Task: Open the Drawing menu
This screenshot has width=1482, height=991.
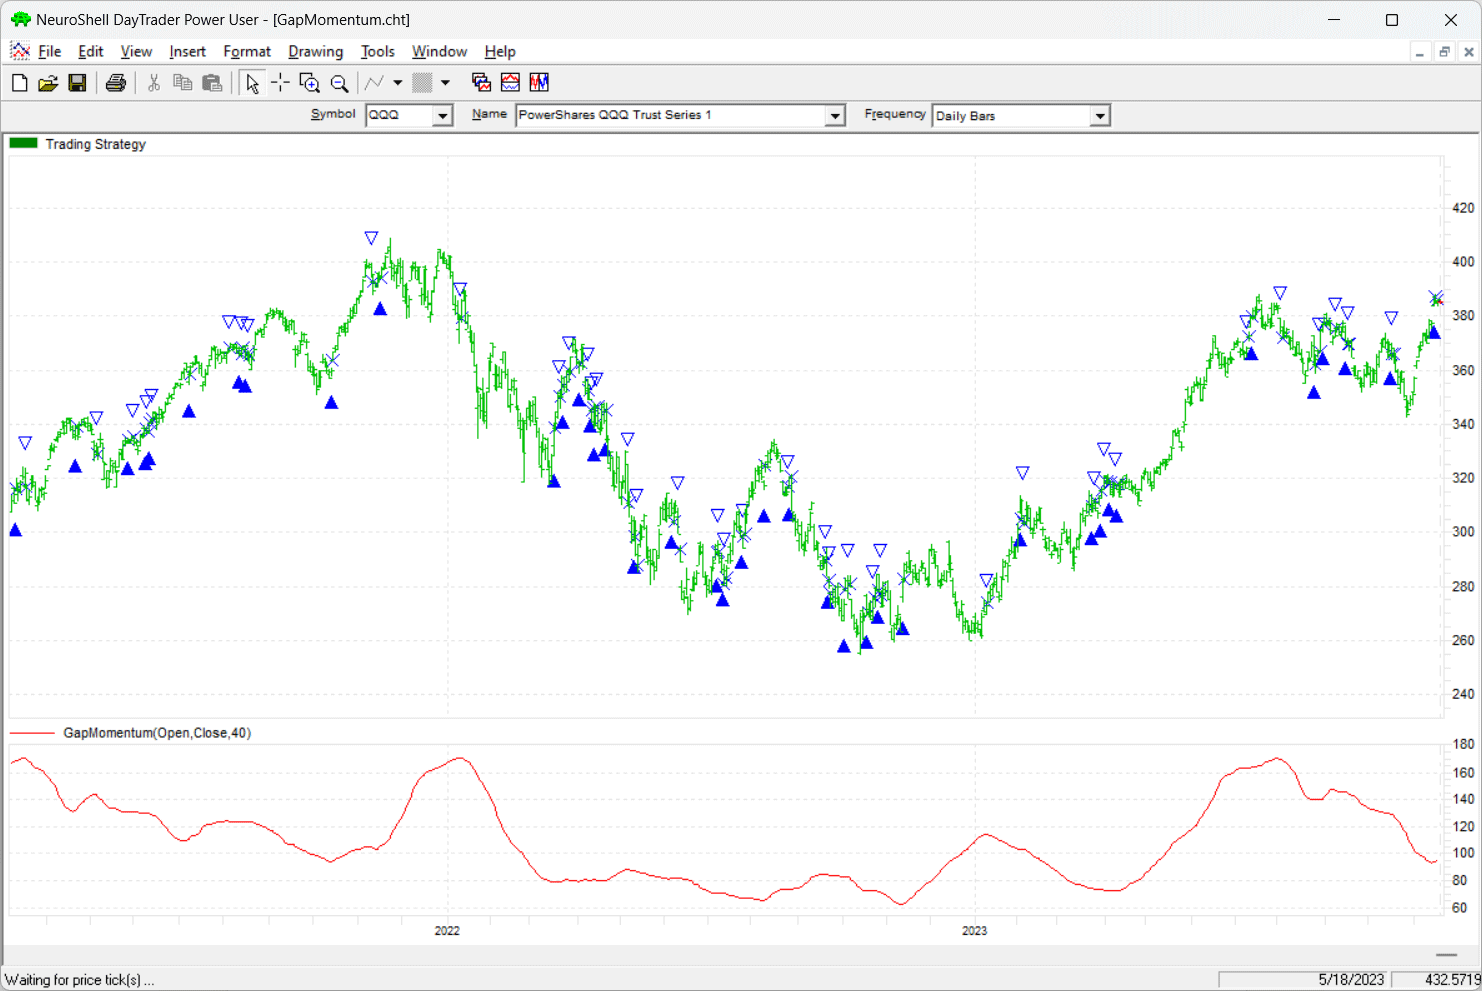Action: [316, 52]
